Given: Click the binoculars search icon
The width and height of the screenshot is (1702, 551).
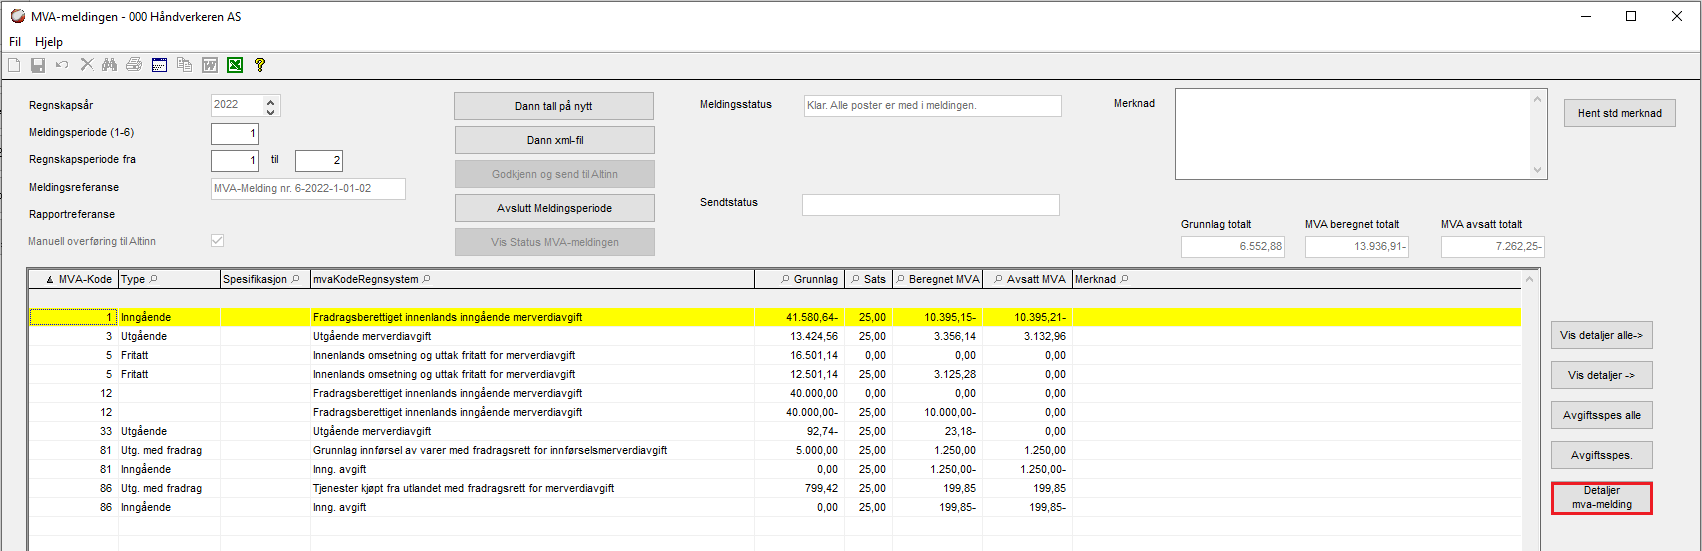Looking at the screenshot, I should 110,65.
